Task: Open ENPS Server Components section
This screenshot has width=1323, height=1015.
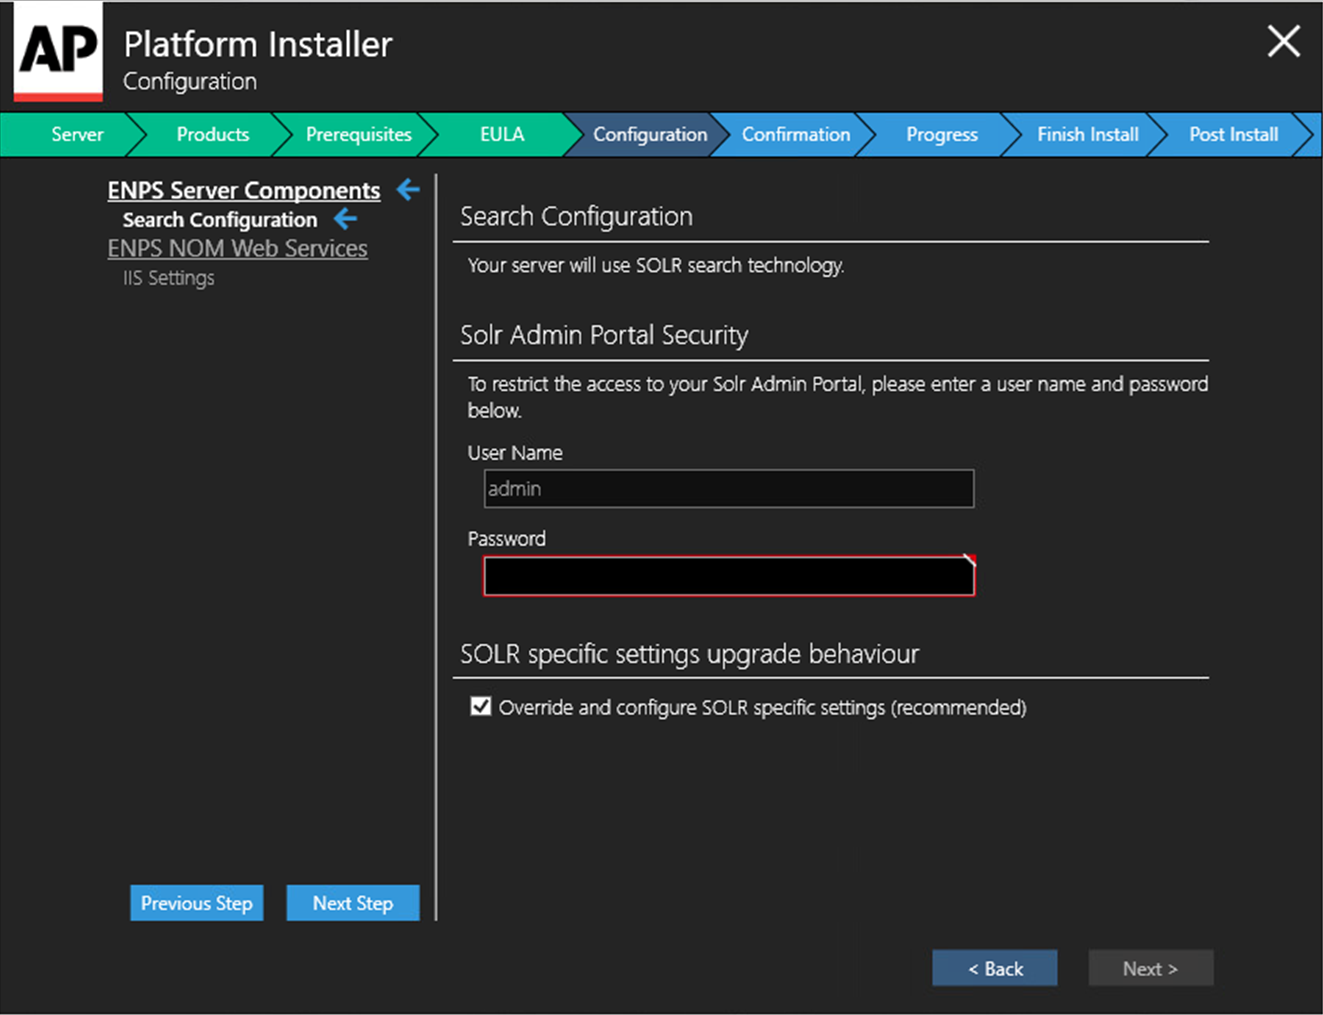Action: pyautogui.click(x=244, y=190)
